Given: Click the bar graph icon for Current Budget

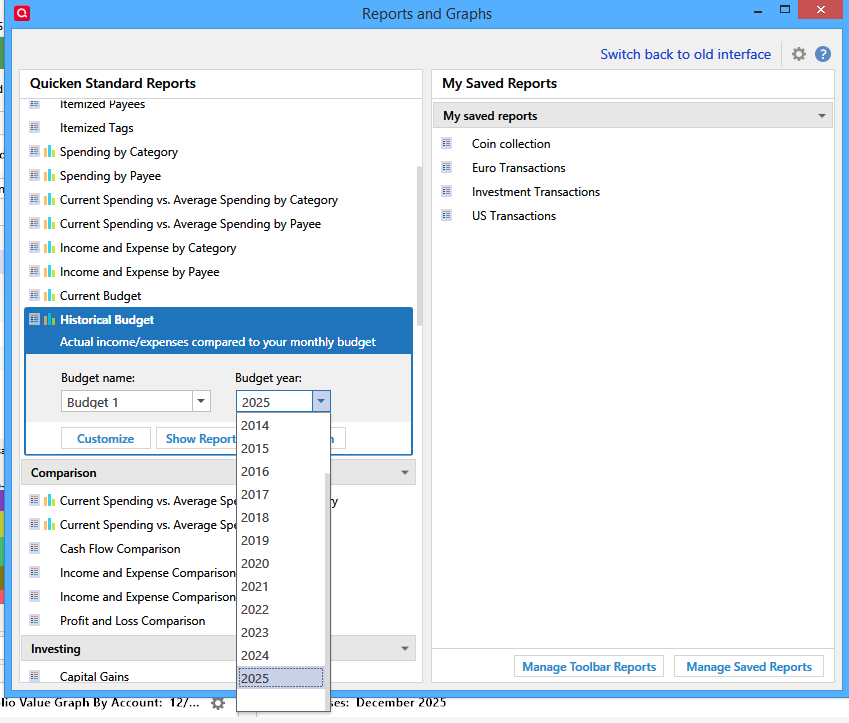Looking at the screenshot, I should click(x=49, y=296).
